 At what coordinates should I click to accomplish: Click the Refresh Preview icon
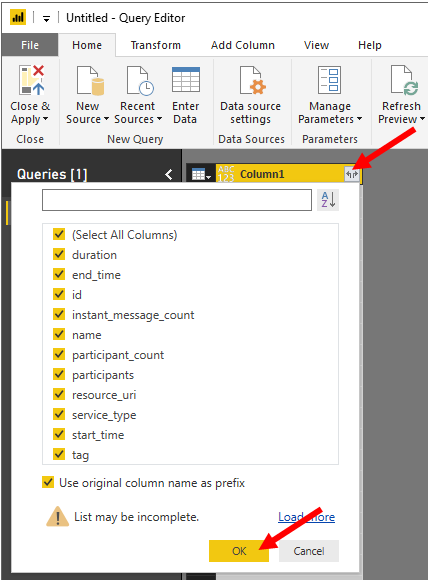[405, 80]
